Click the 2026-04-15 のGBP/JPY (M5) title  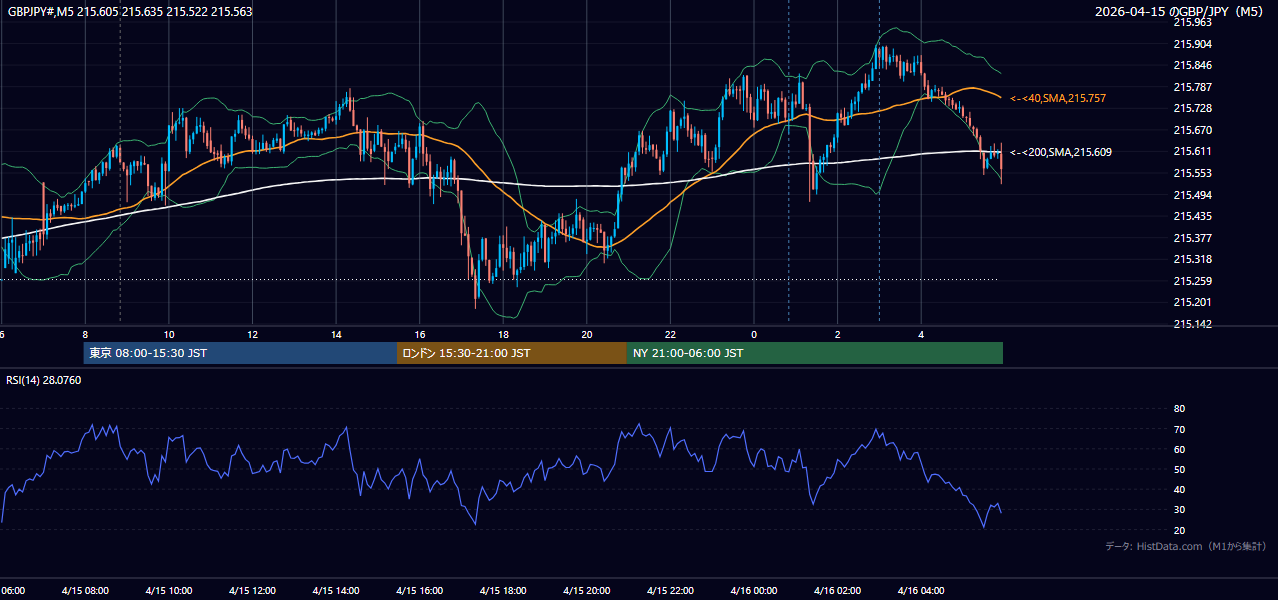coord(1180,11)
